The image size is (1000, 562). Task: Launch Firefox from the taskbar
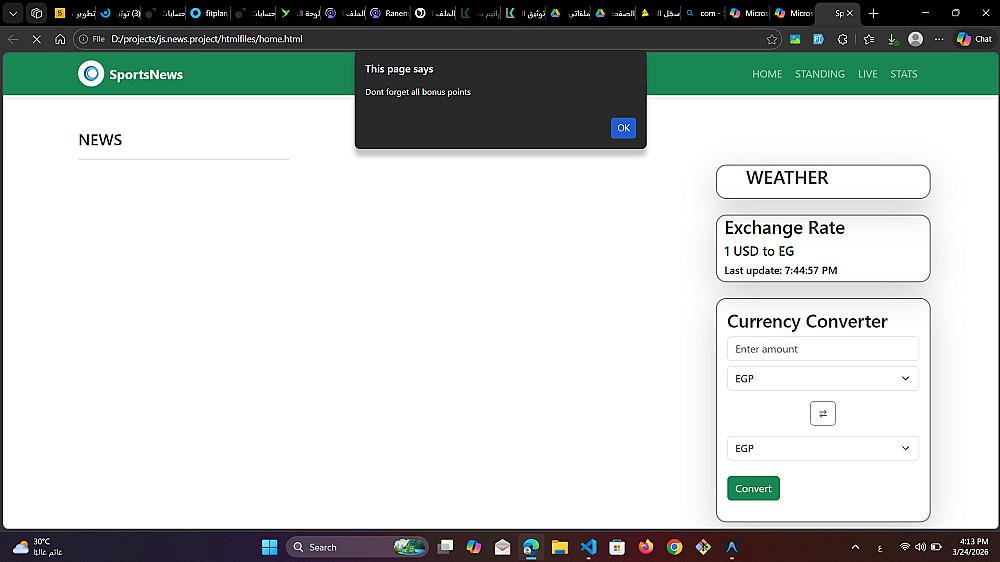tap(645, 547)
